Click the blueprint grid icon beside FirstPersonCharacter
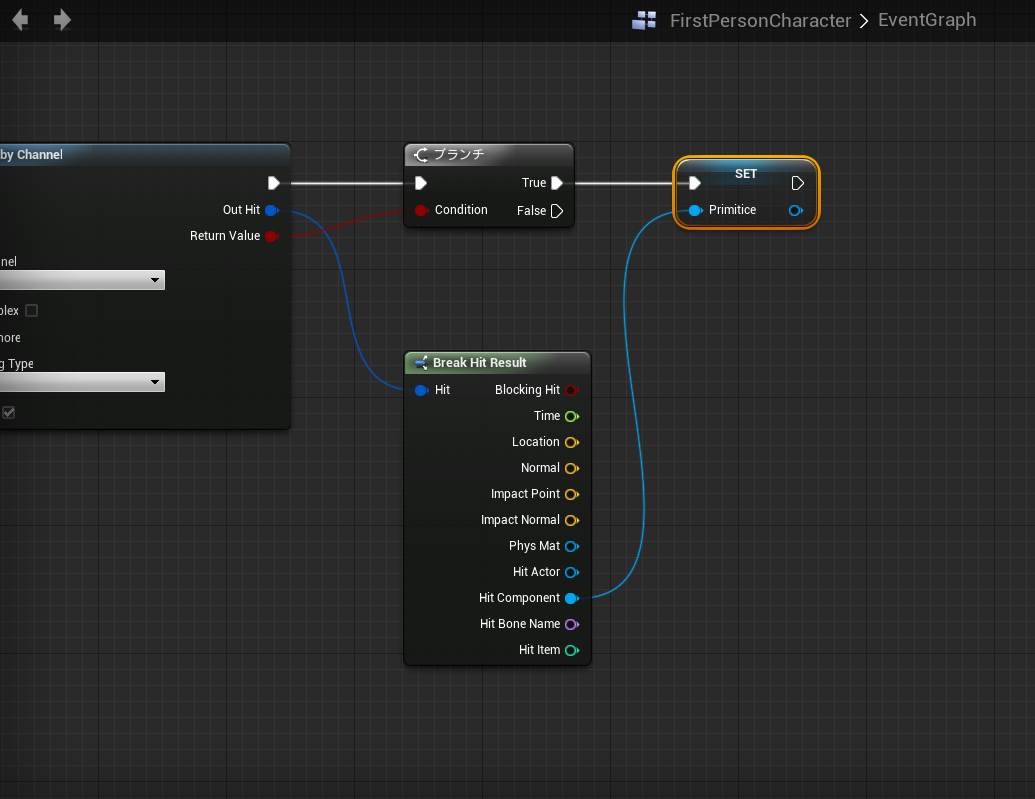 [644, 20]
